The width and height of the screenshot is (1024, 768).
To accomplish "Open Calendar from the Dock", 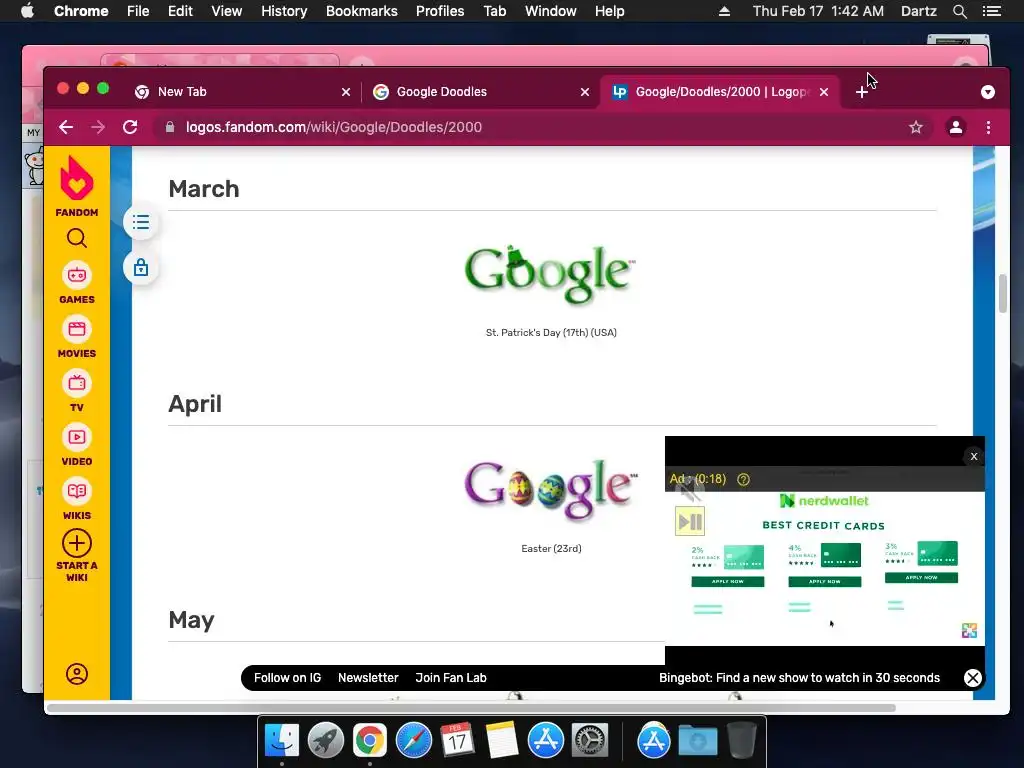I will tap(457, 741).
